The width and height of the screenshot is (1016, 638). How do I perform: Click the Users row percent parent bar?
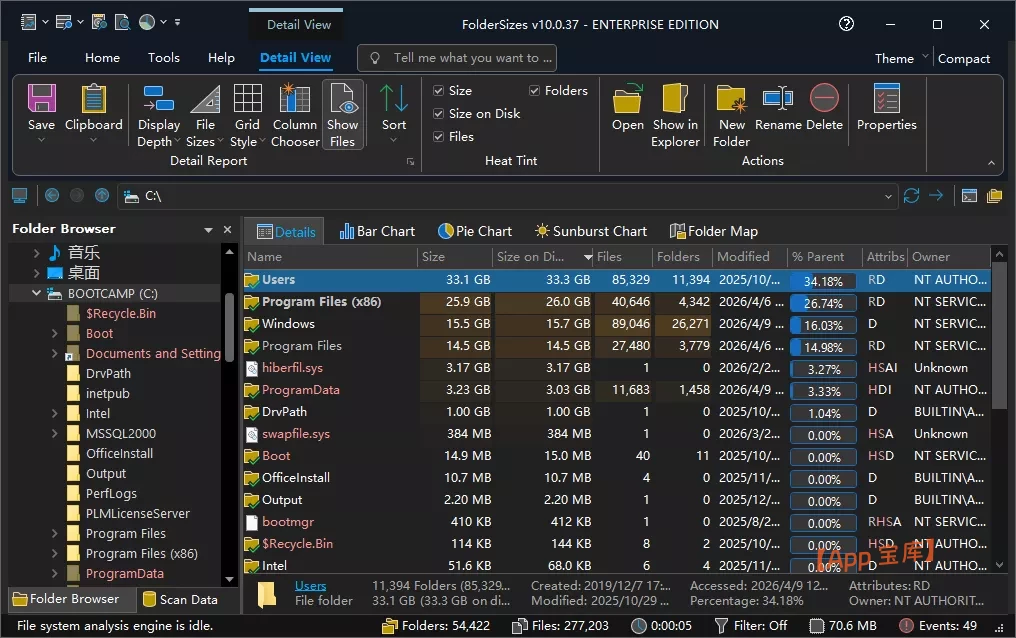822,281
